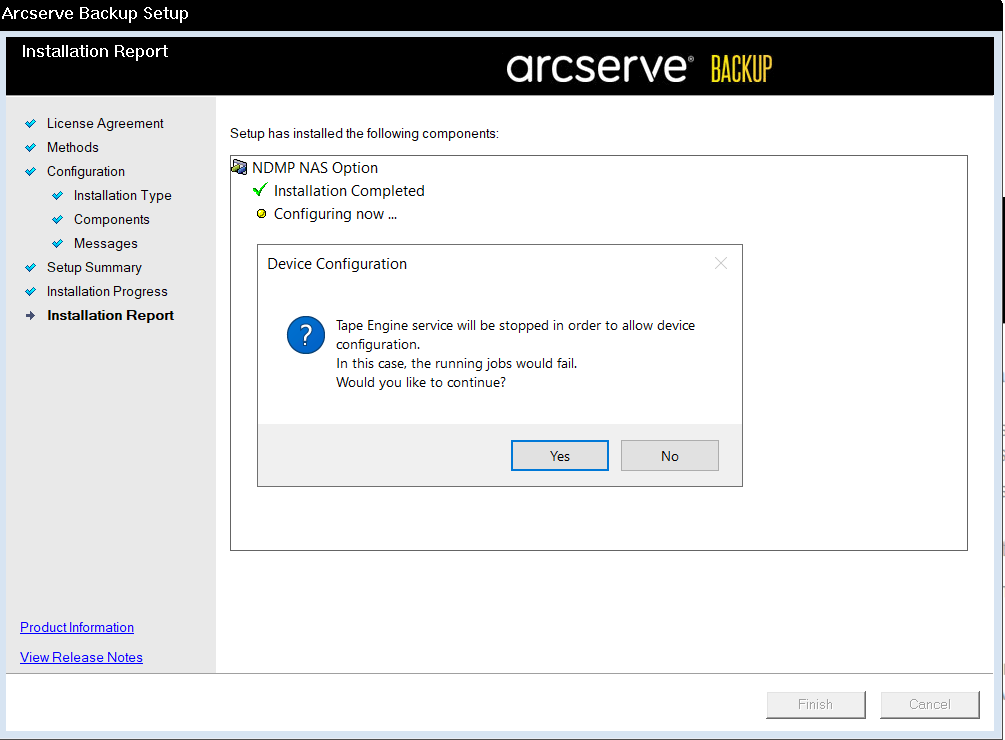Click the NDMP NAS Option component icon

pos(239,166)
